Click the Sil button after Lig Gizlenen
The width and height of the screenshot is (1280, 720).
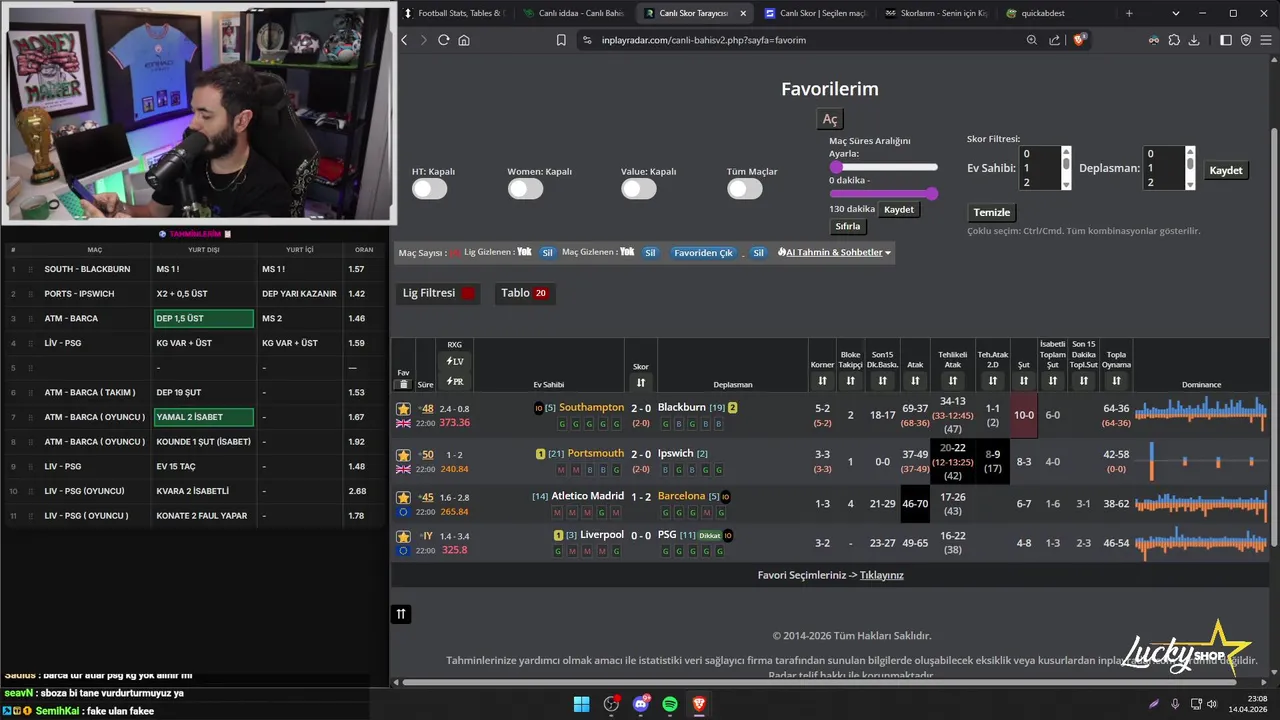point(547,253)
